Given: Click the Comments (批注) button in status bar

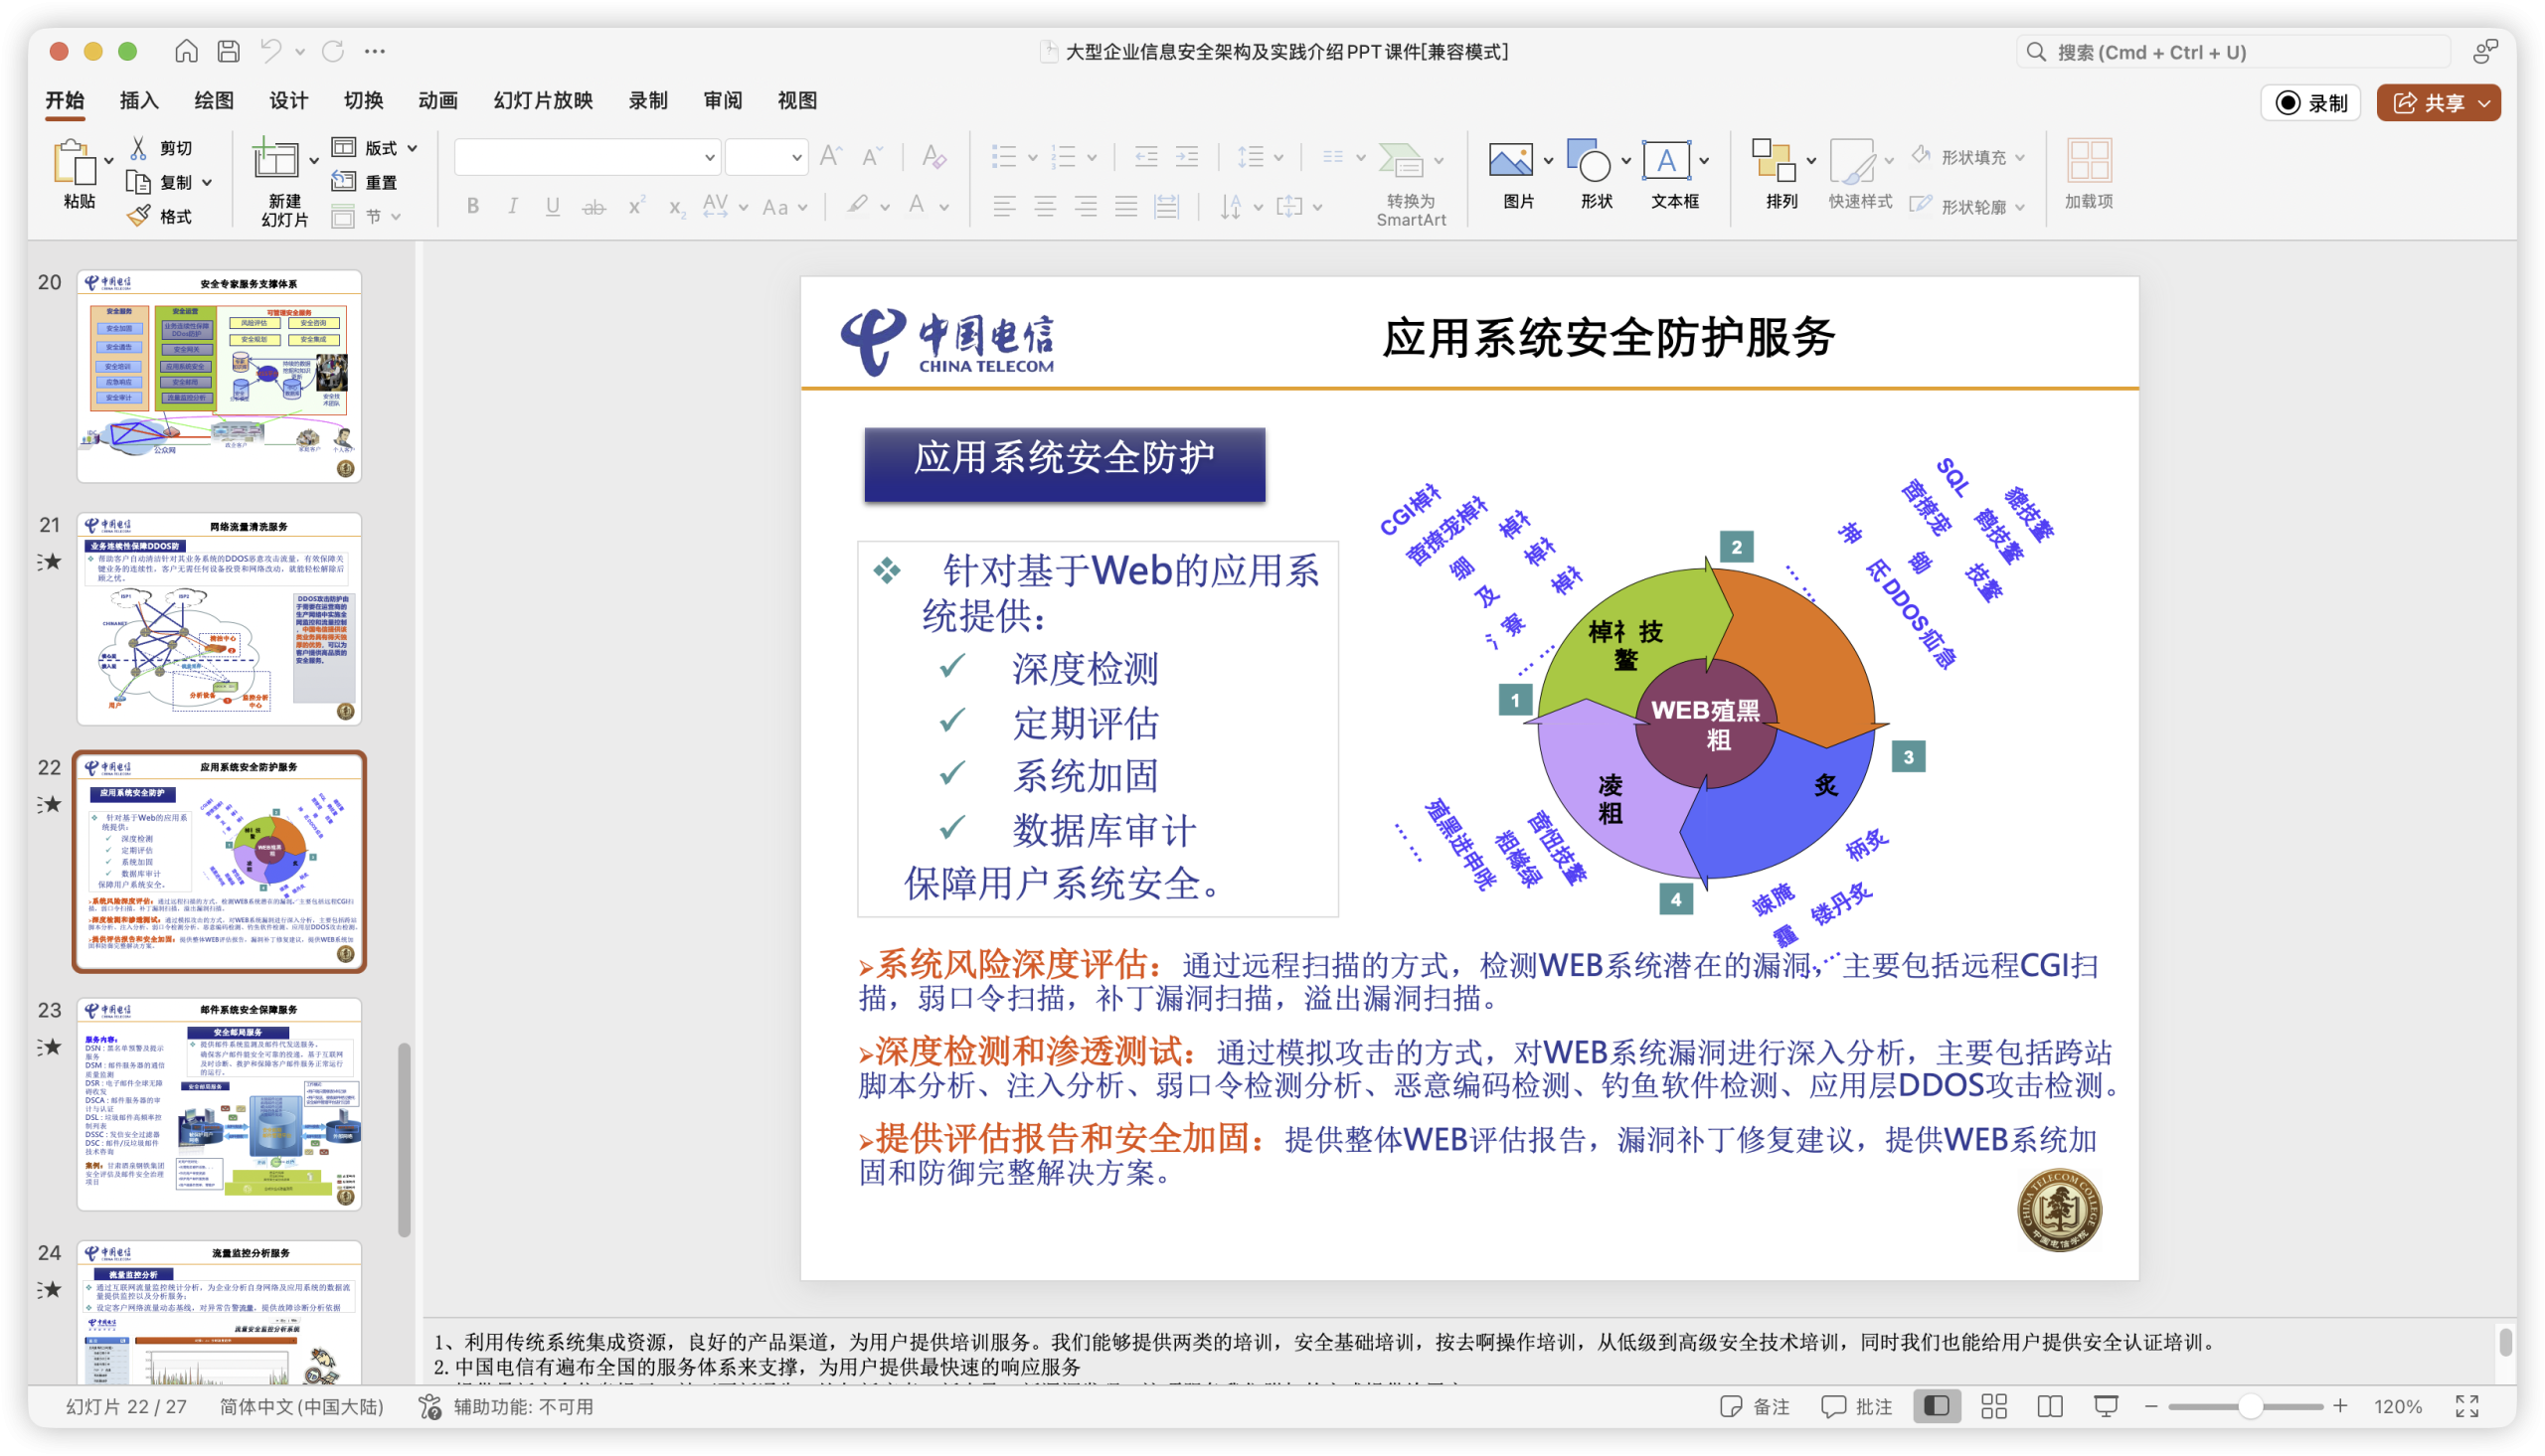Looking at the screenshot, I should click(x=1857, y=1406).
